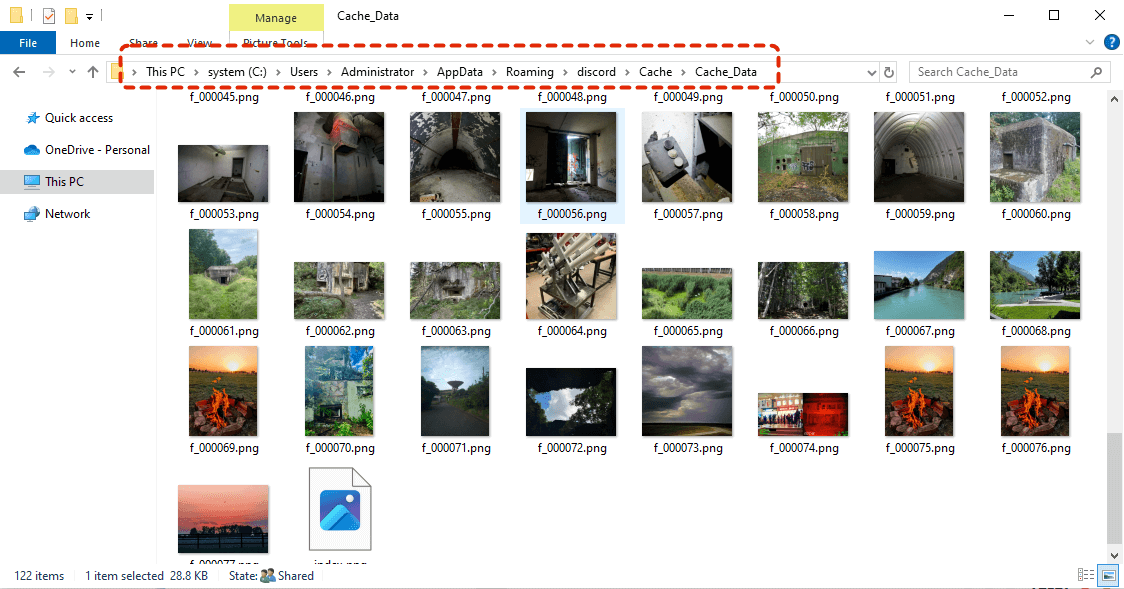
Task: Focus the Search Cache_Data field
Action: click(x=1009, y=72)
